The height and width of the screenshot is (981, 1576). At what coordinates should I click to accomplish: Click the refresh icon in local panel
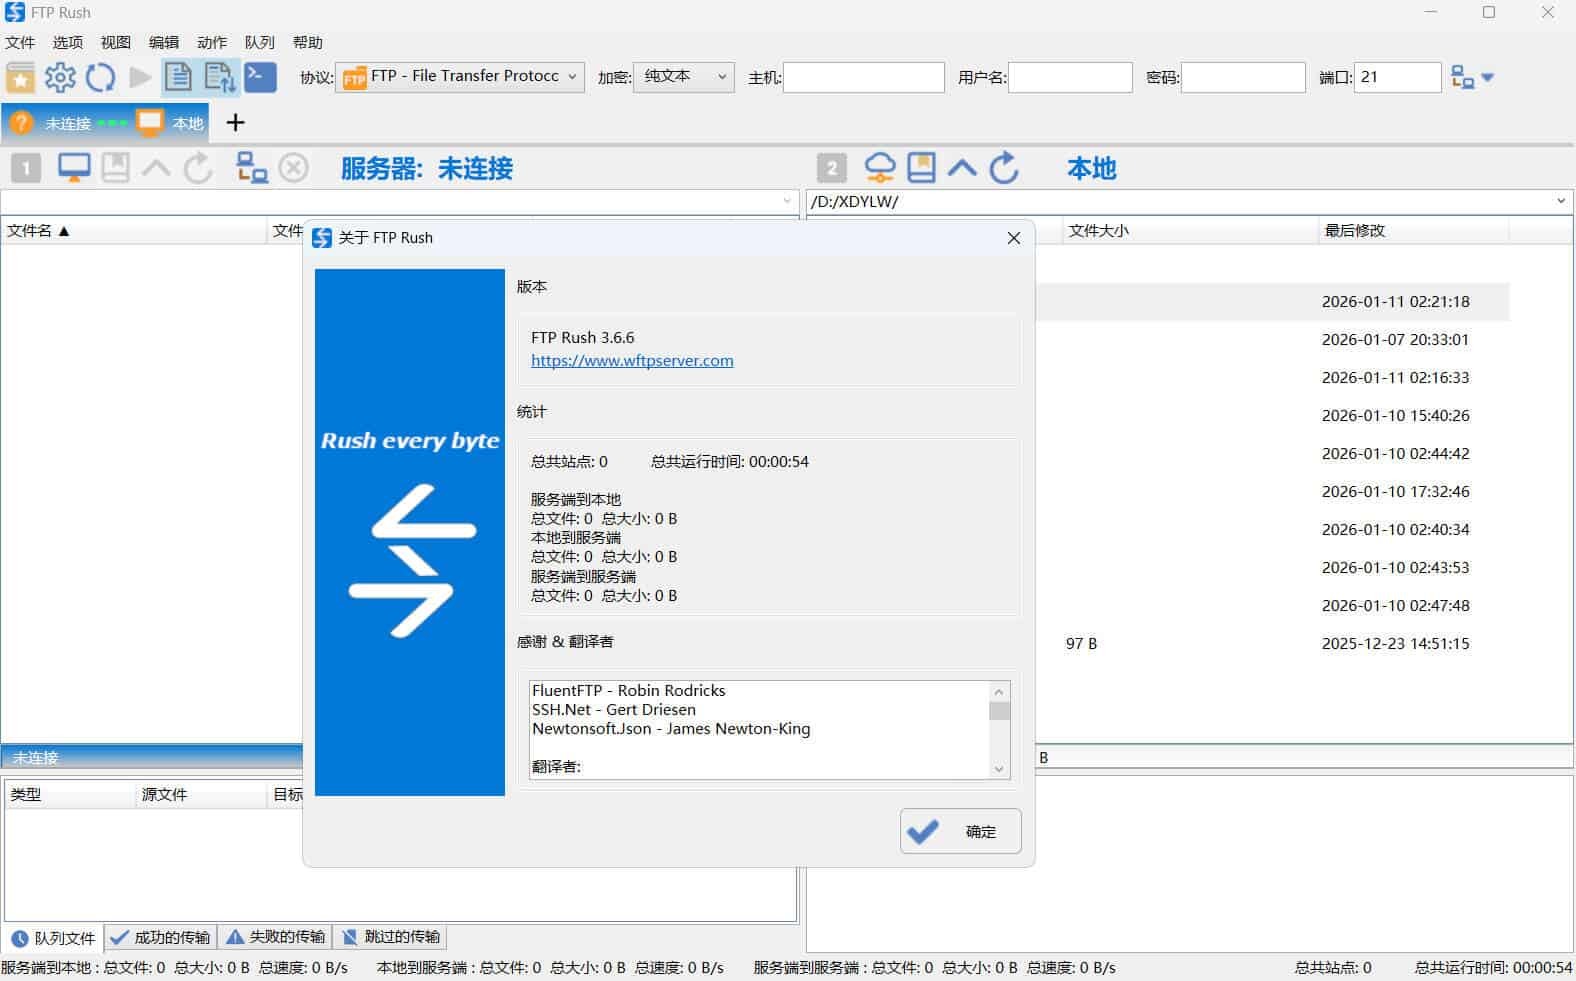click(1004, 168)
